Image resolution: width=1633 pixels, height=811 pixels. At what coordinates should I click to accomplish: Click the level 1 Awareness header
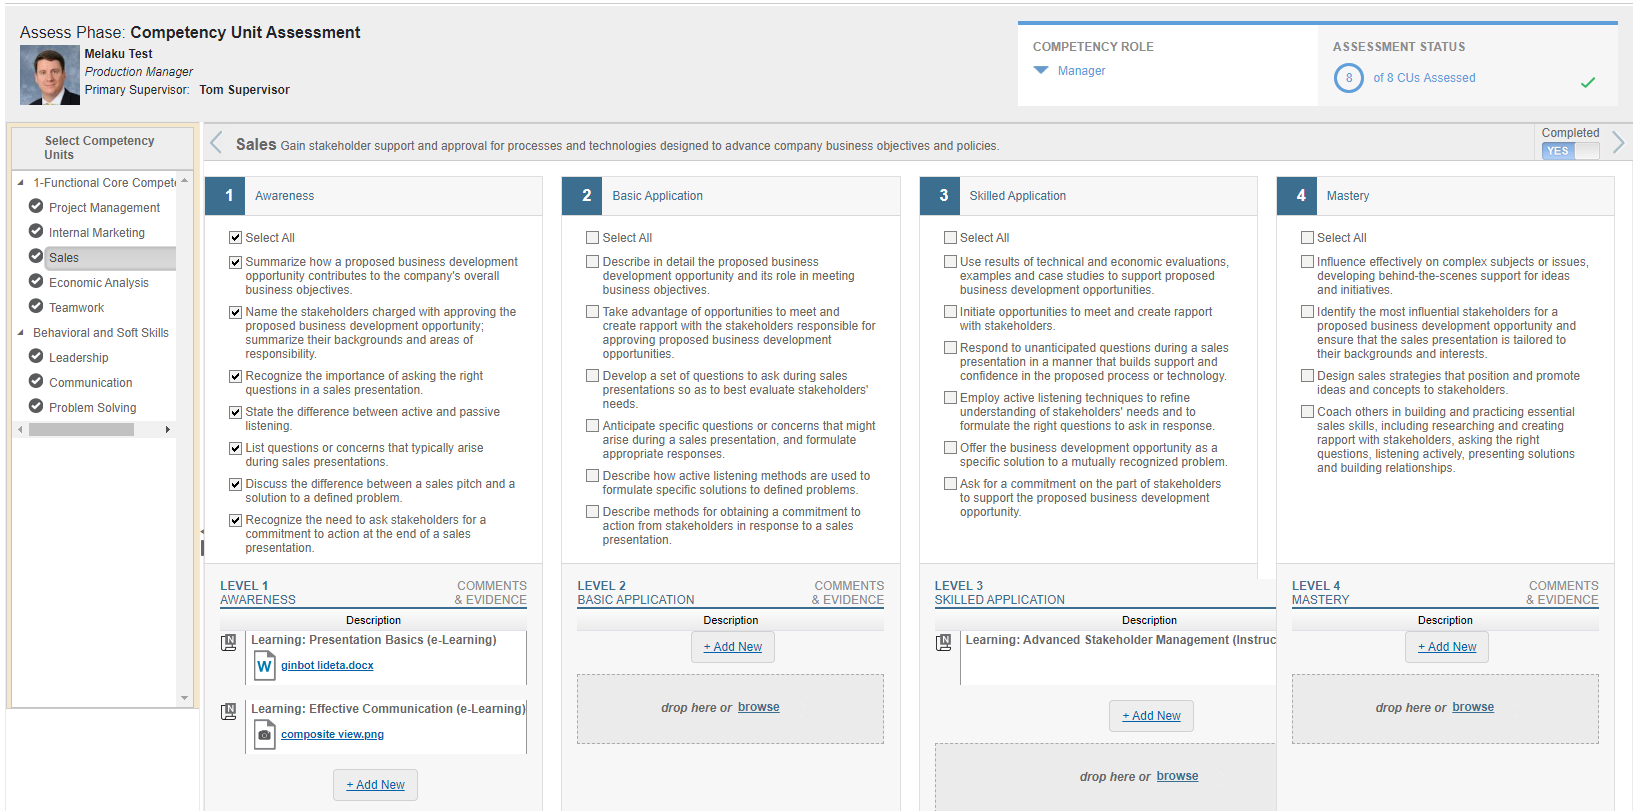coord(373,195)
